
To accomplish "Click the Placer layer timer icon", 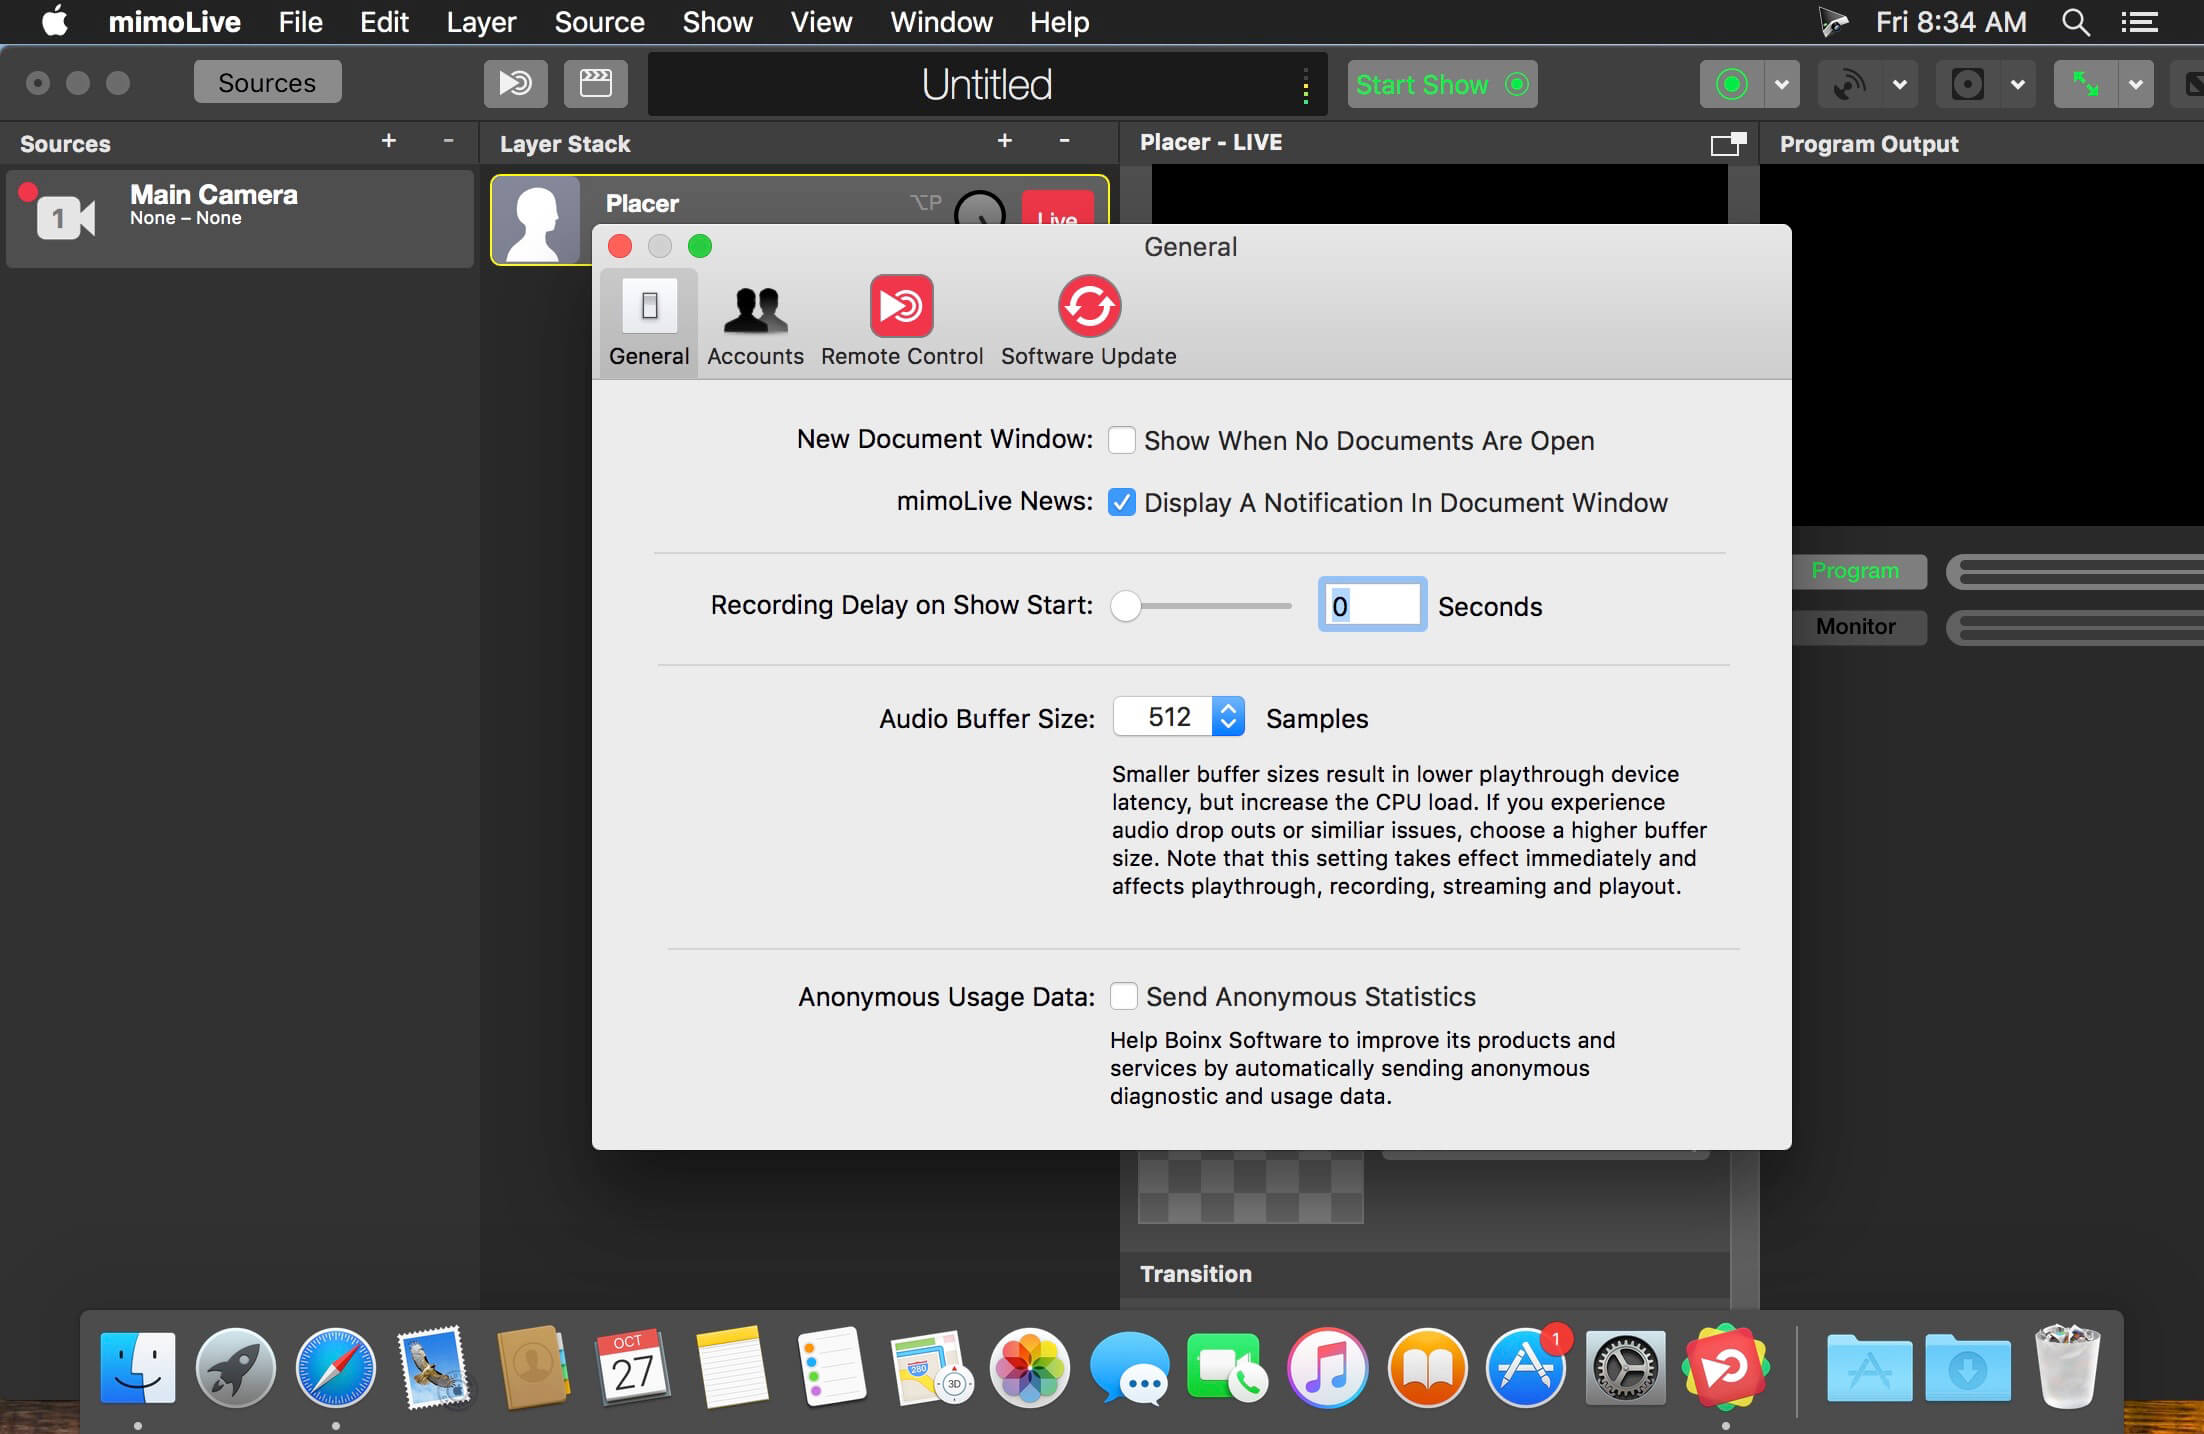I will 979,208.
